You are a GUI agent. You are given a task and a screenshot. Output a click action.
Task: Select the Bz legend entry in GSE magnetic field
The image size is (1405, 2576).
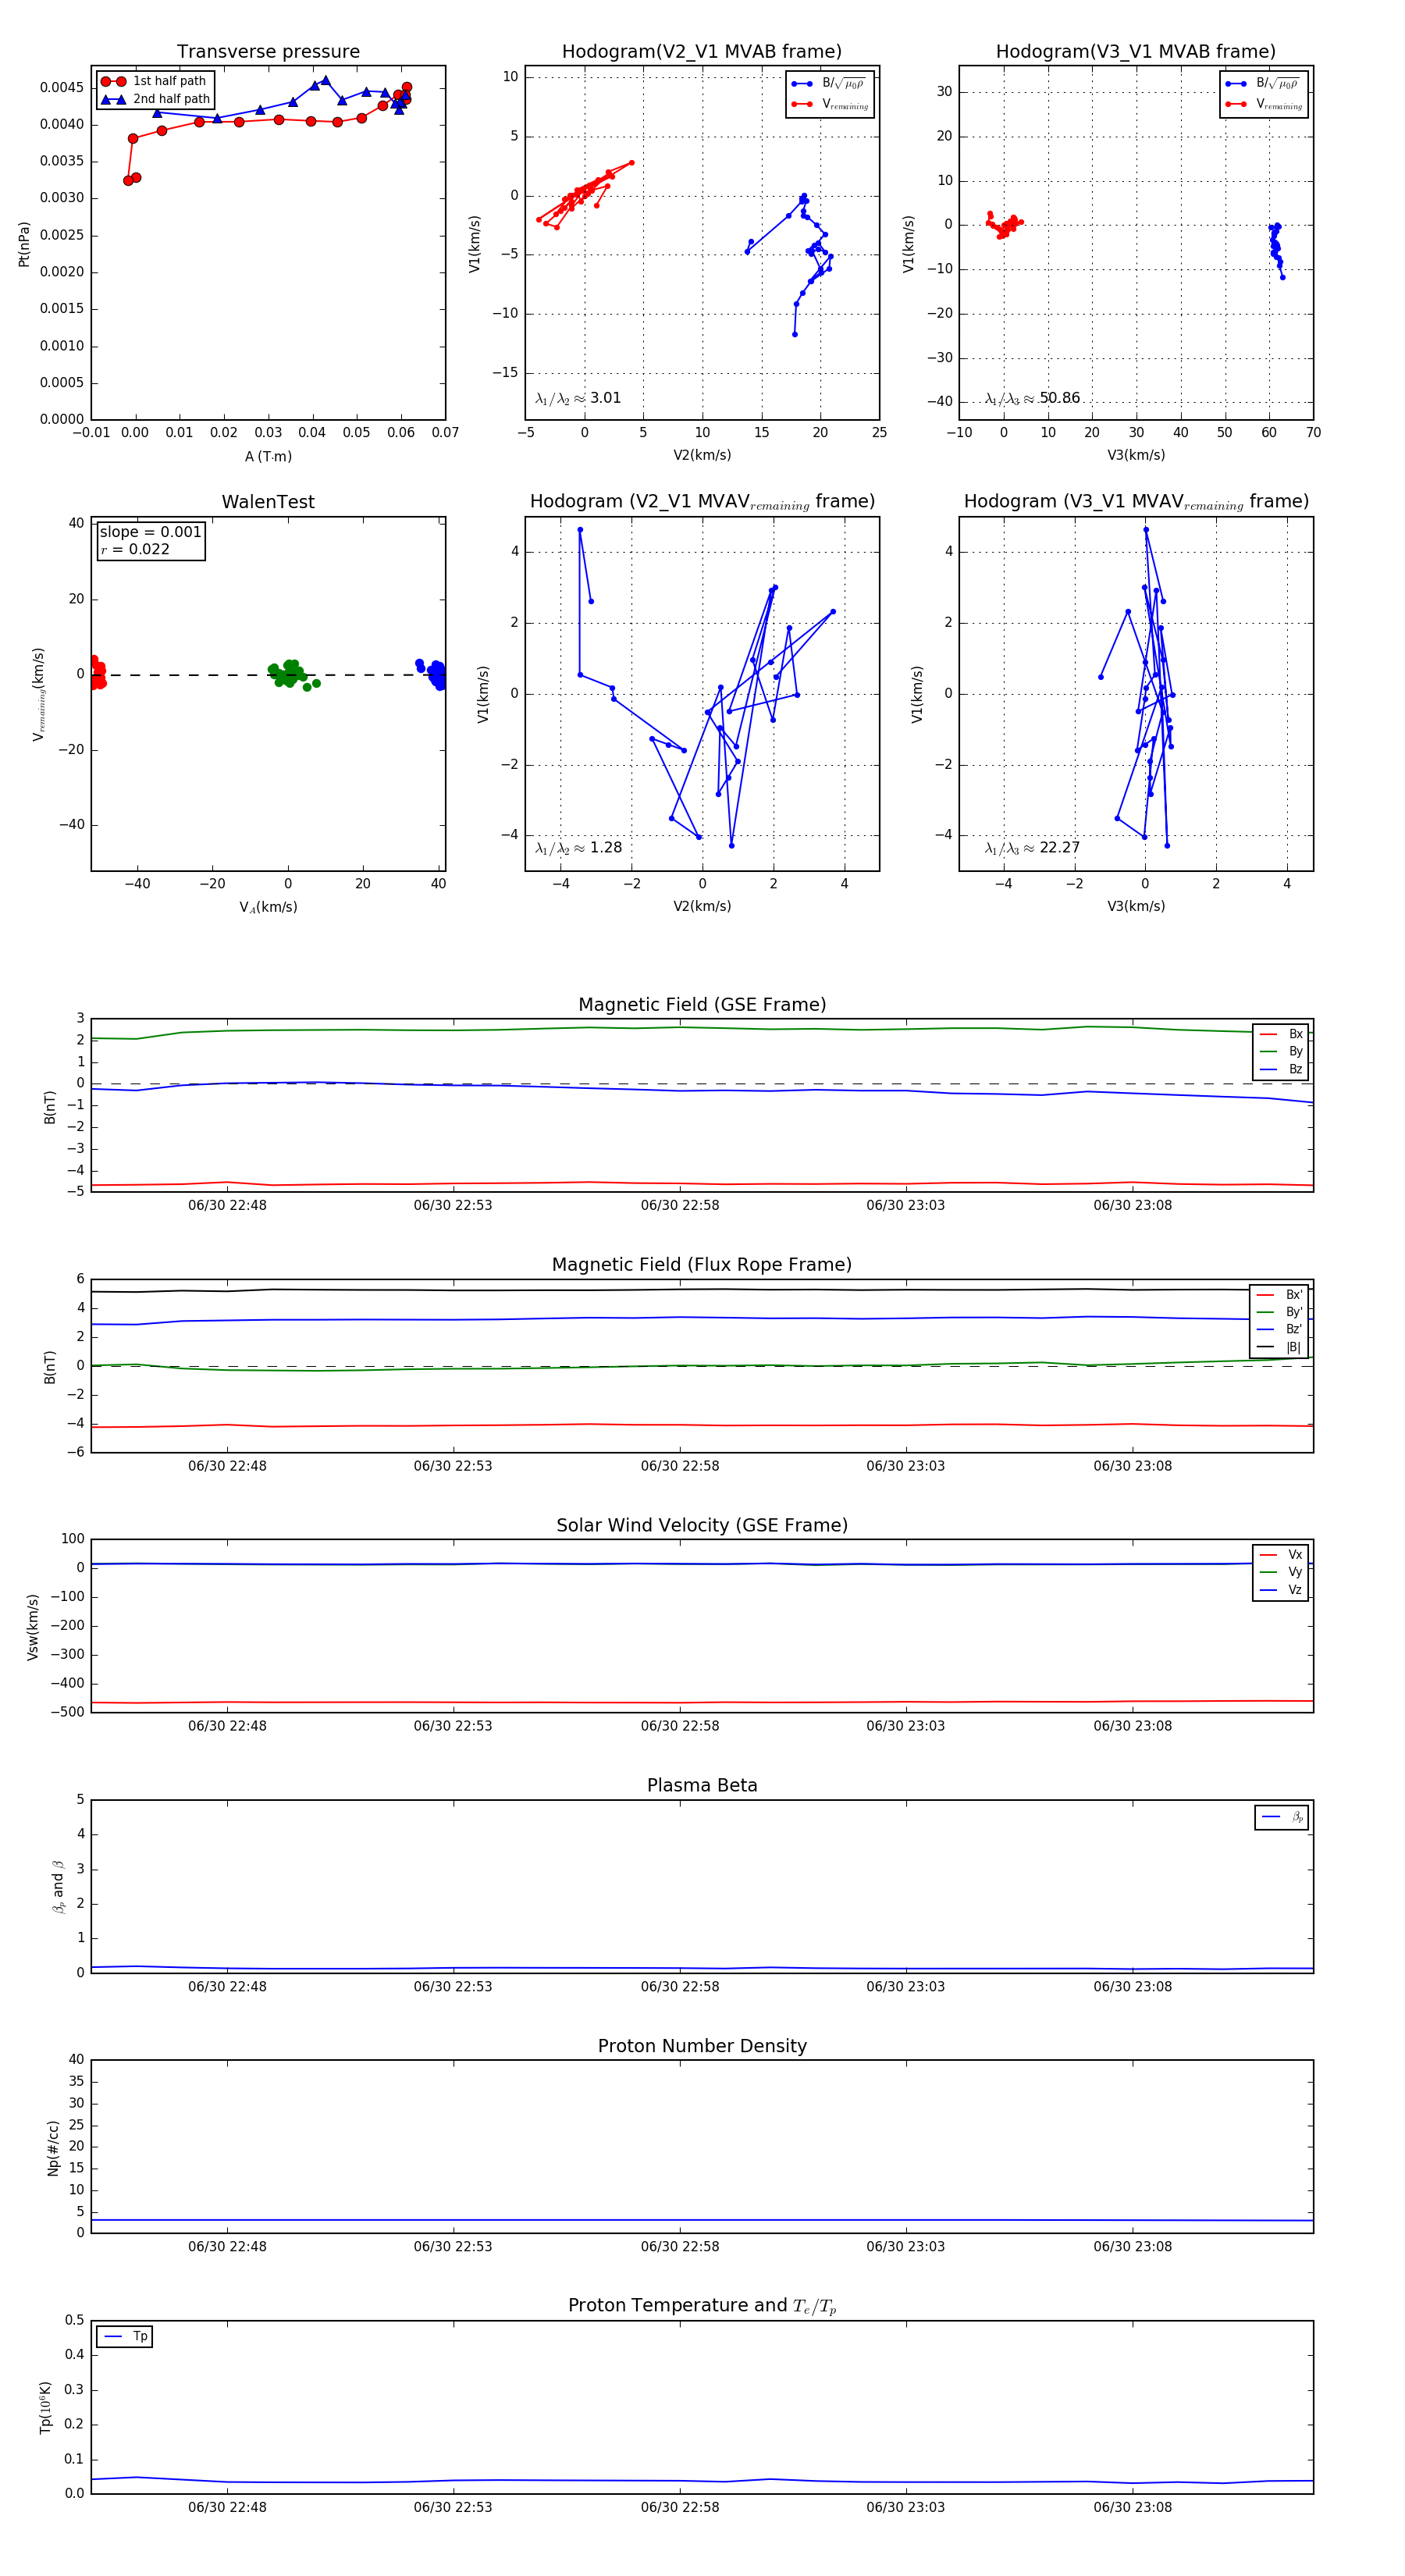pyautogui.click(x=1281, y=1069)
